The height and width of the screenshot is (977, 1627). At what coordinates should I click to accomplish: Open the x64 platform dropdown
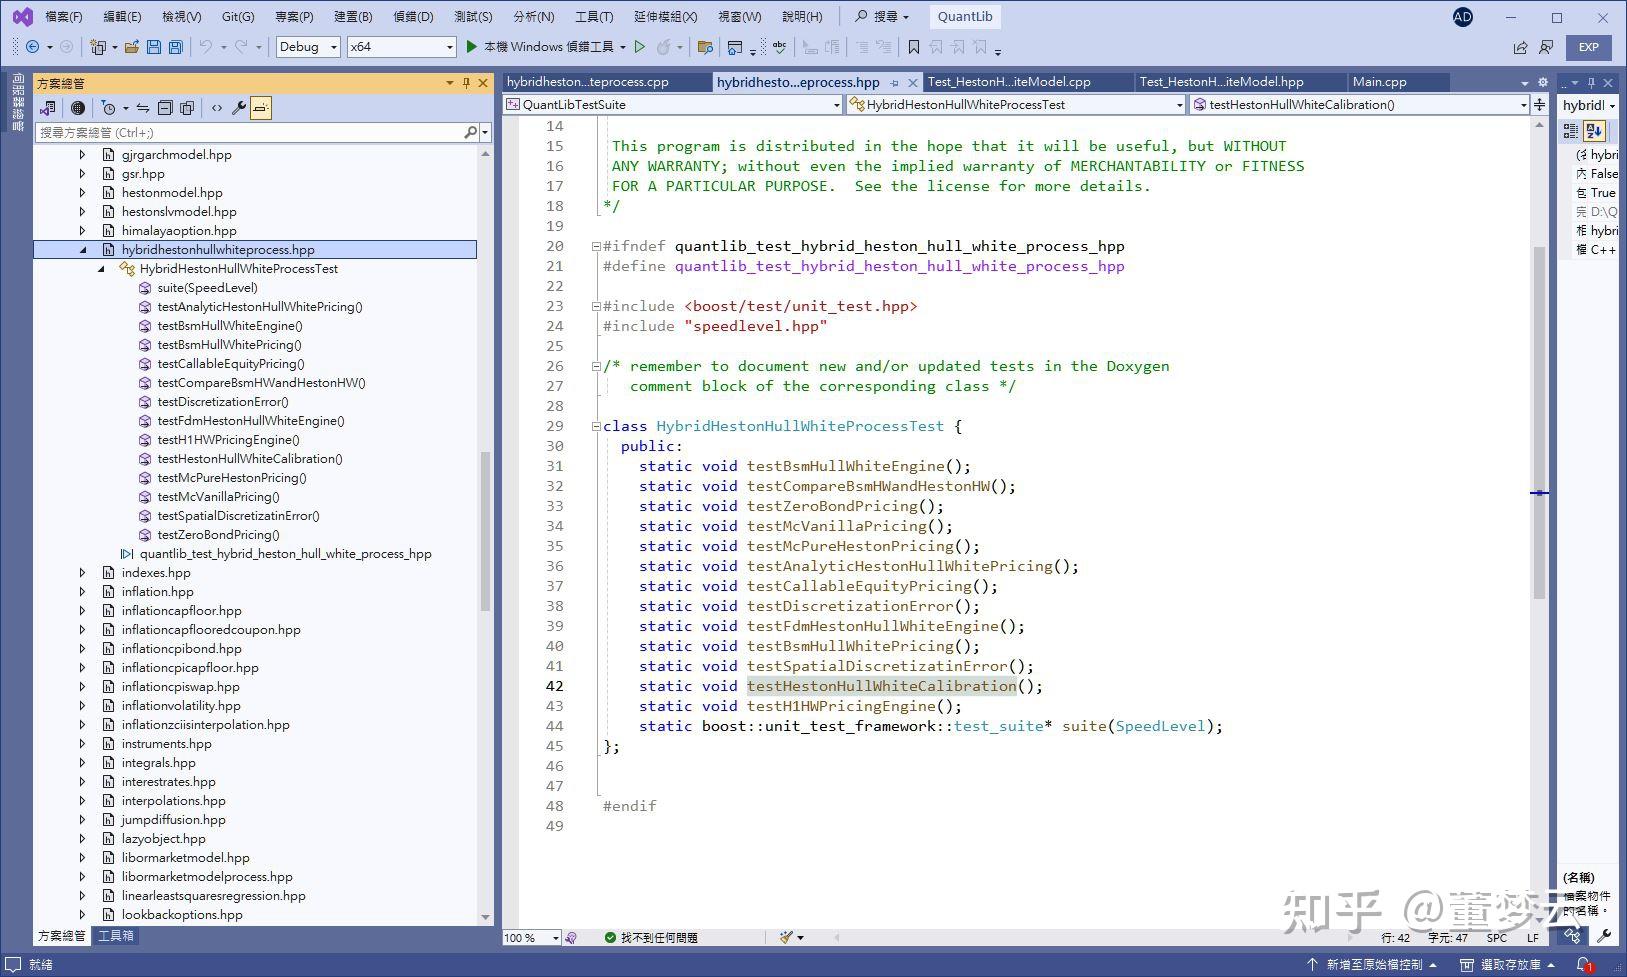401,47
